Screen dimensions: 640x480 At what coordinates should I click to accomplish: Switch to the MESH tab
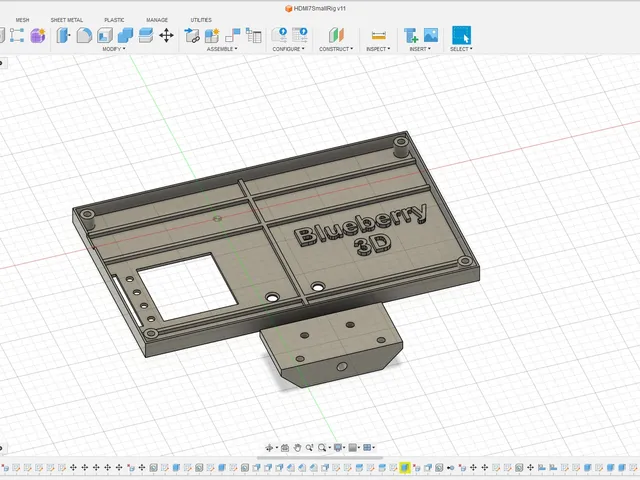[22, 20]
